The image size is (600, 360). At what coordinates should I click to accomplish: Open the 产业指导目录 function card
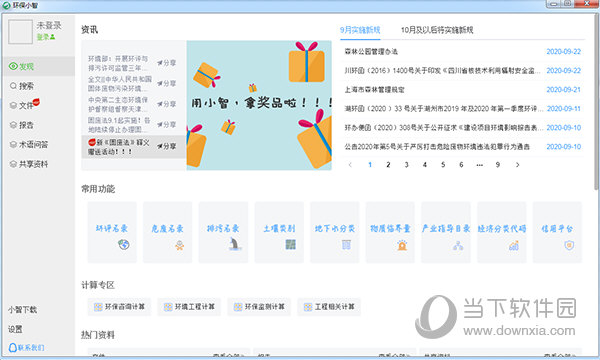(446, 232)
